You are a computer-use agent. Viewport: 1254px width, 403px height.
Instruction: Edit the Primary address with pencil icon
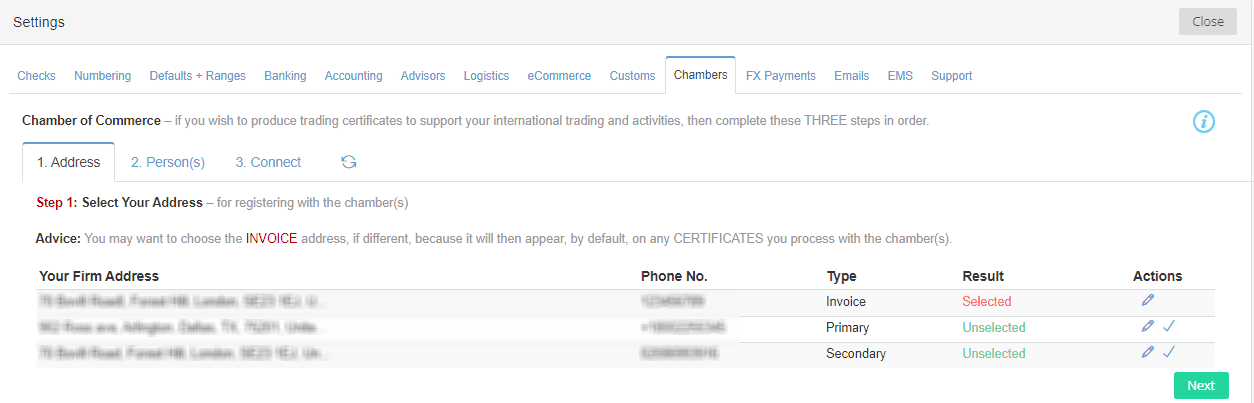tap(1147, 326)
